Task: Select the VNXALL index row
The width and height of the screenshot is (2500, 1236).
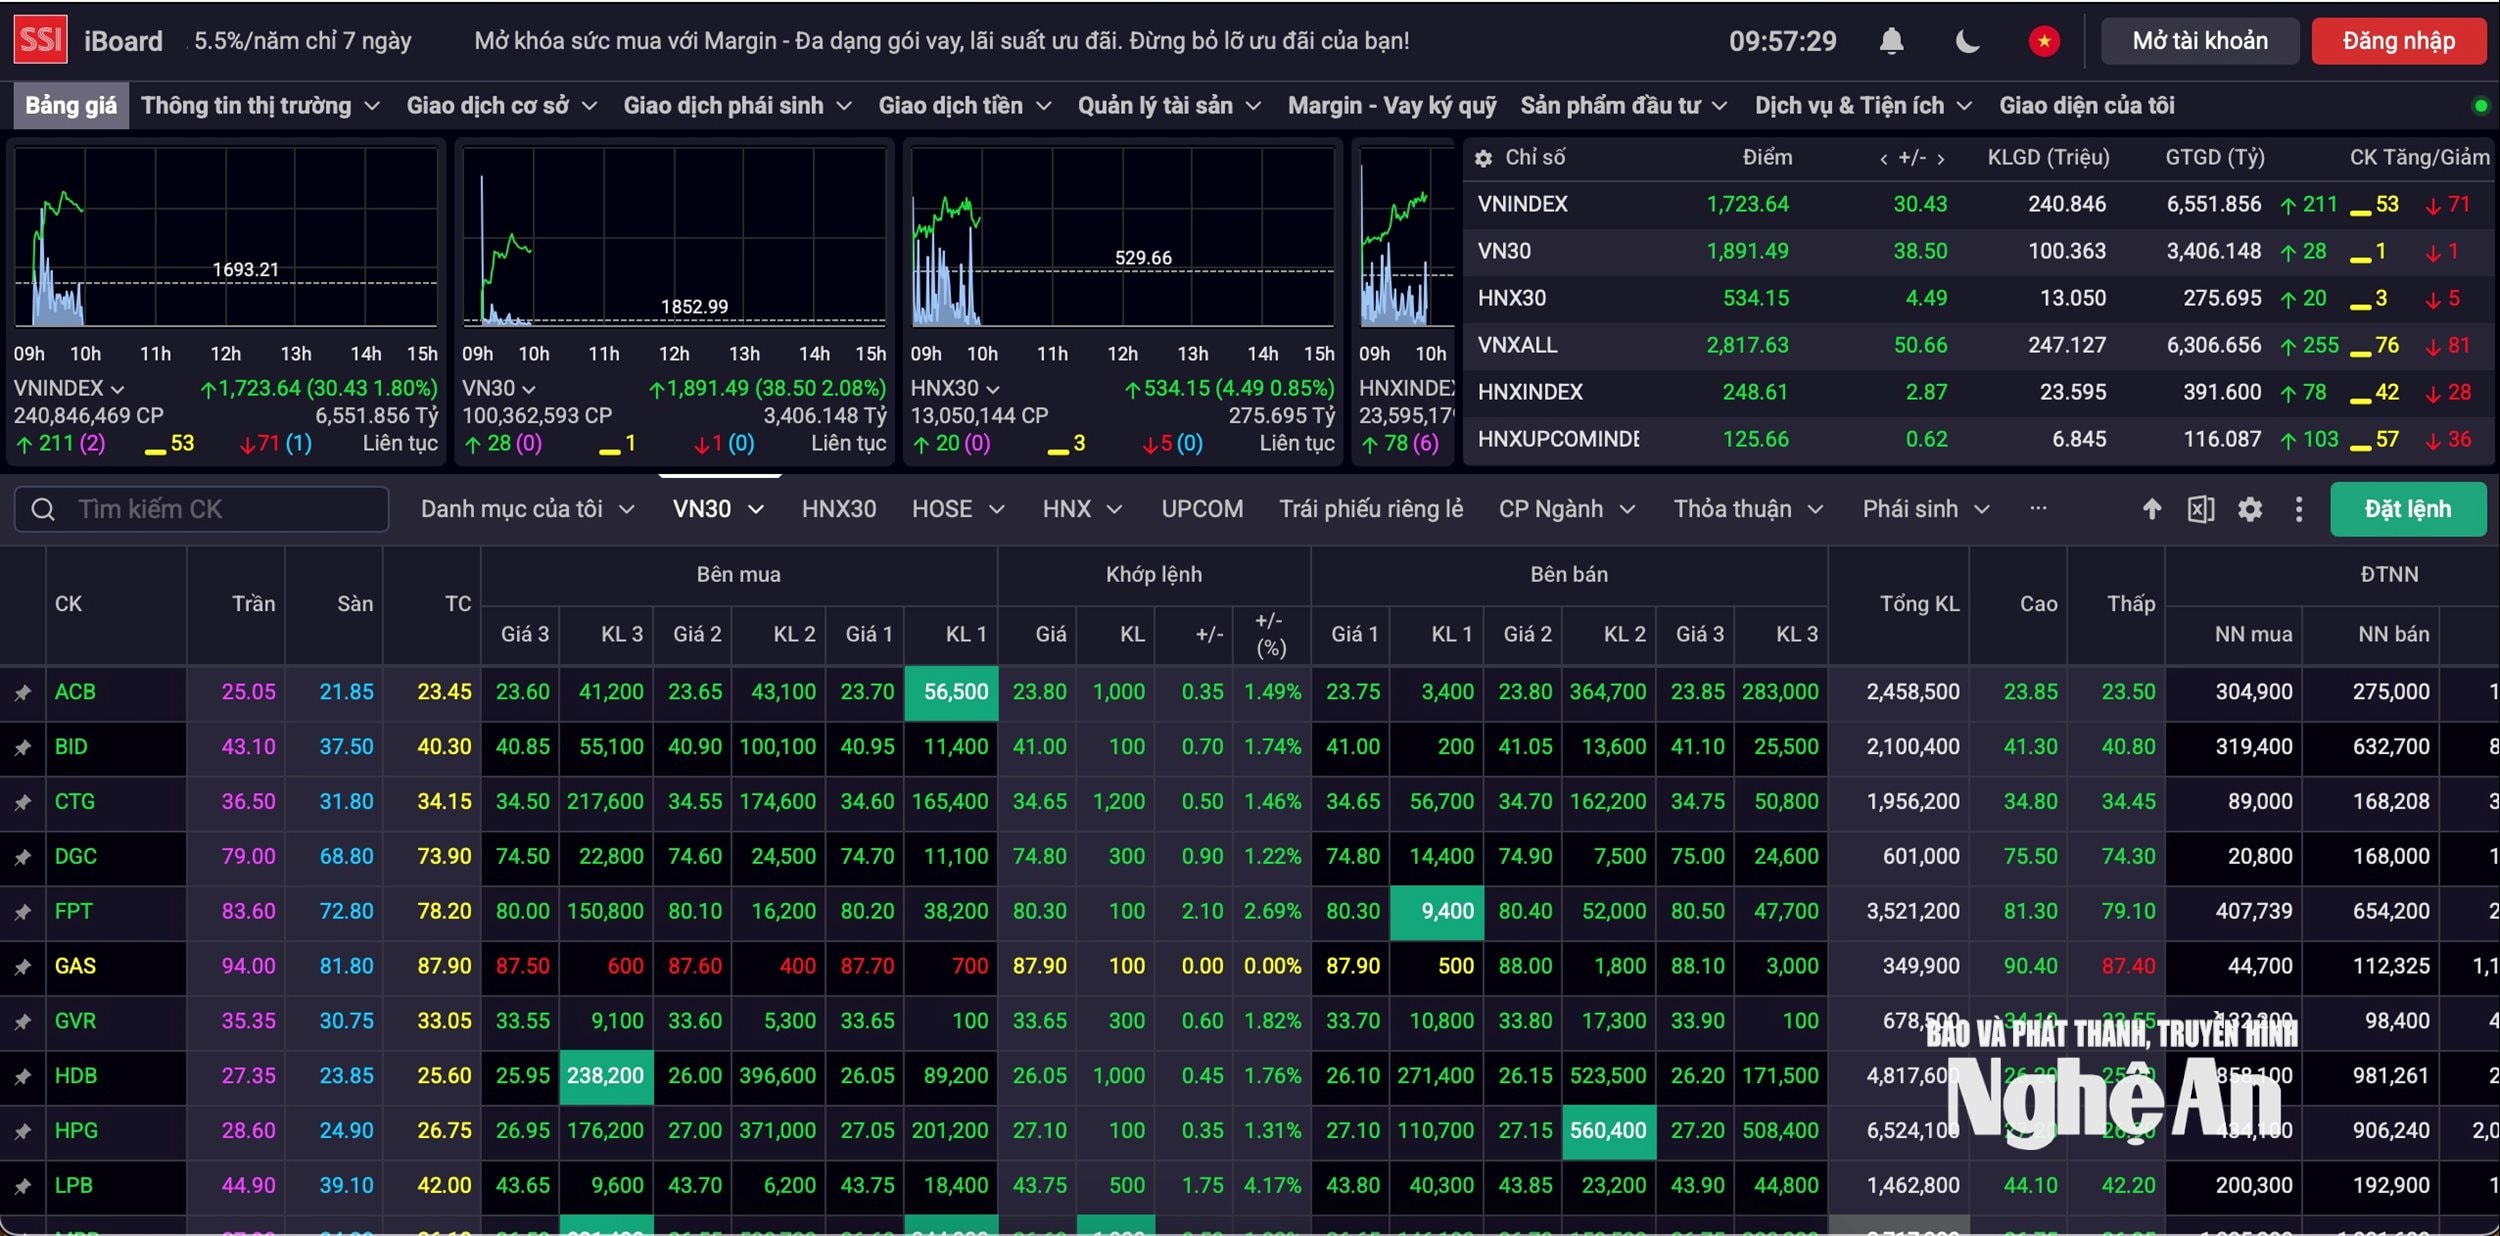Action: click(x=1977, y=346)
